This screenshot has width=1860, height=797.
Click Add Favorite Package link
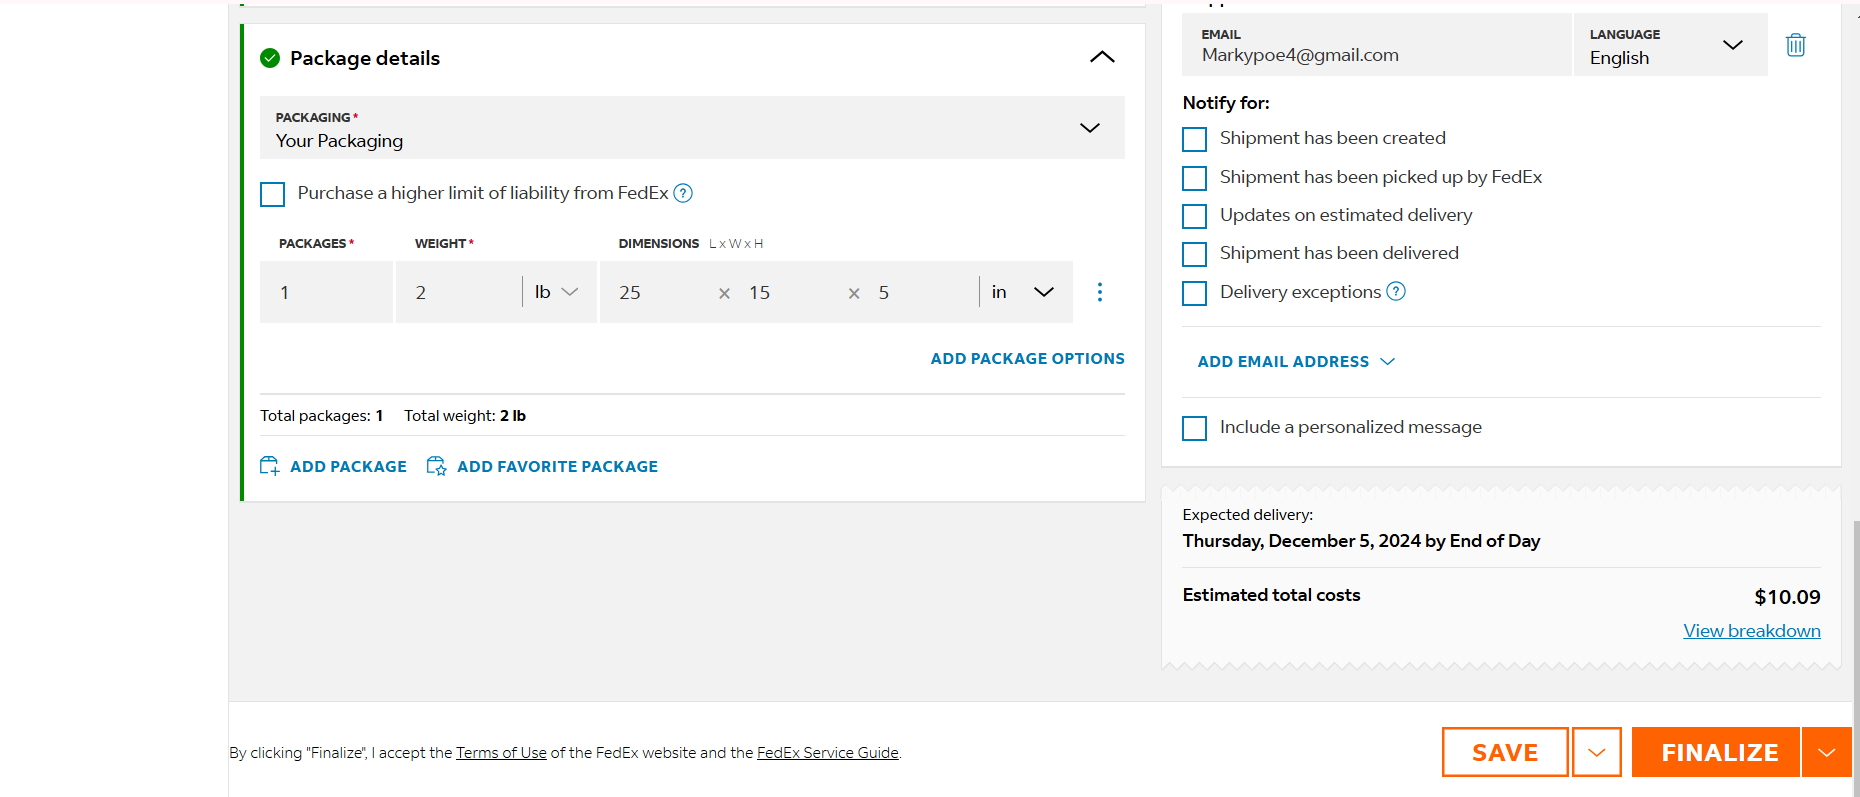coord(557,466)
